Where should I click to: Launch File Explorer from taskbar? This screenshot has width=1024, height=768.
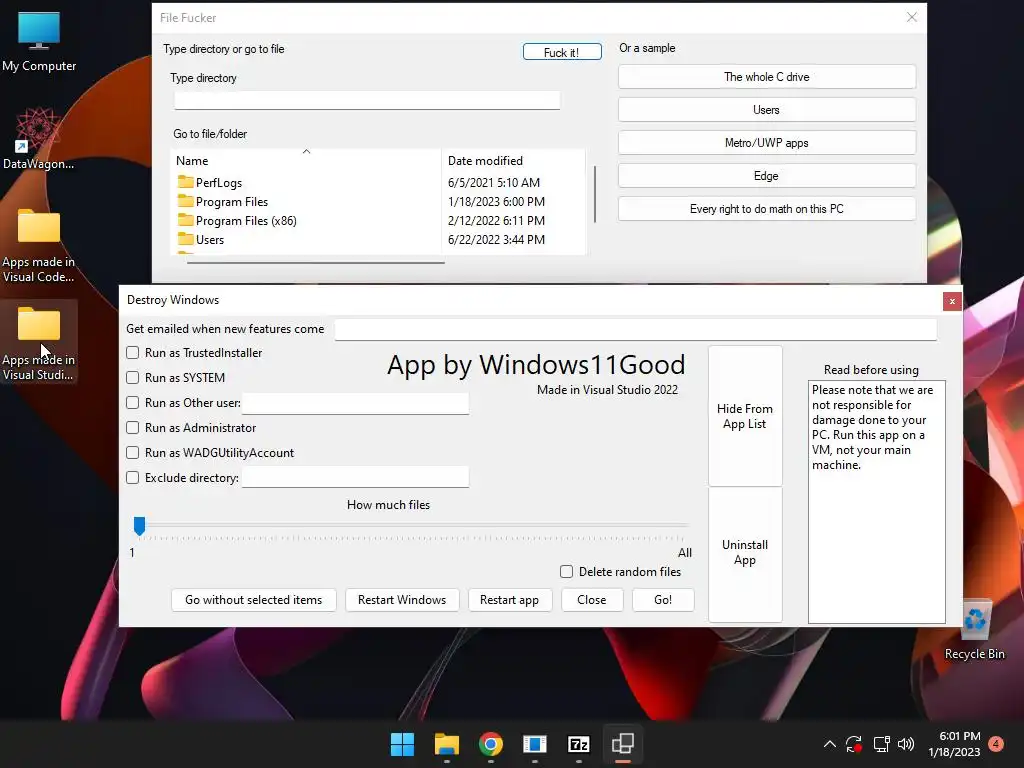pos(447,744)
